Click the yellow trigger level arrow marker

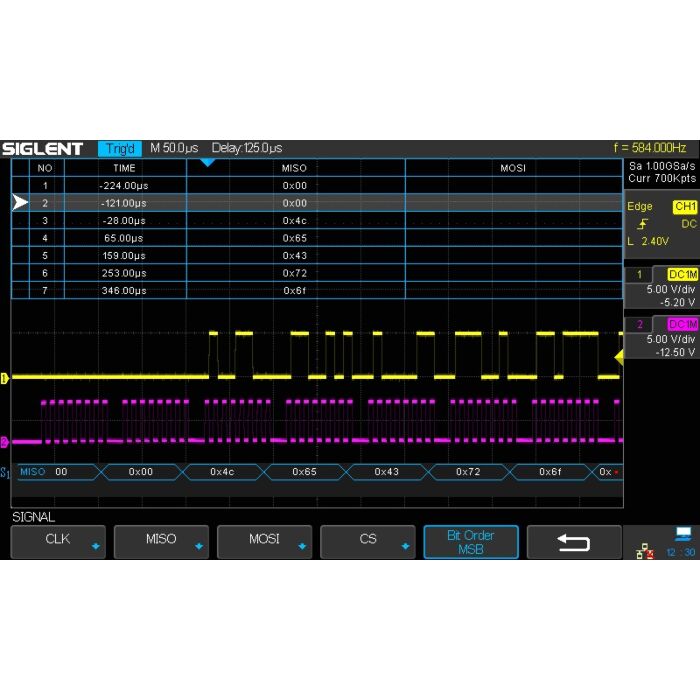(618, 356)
